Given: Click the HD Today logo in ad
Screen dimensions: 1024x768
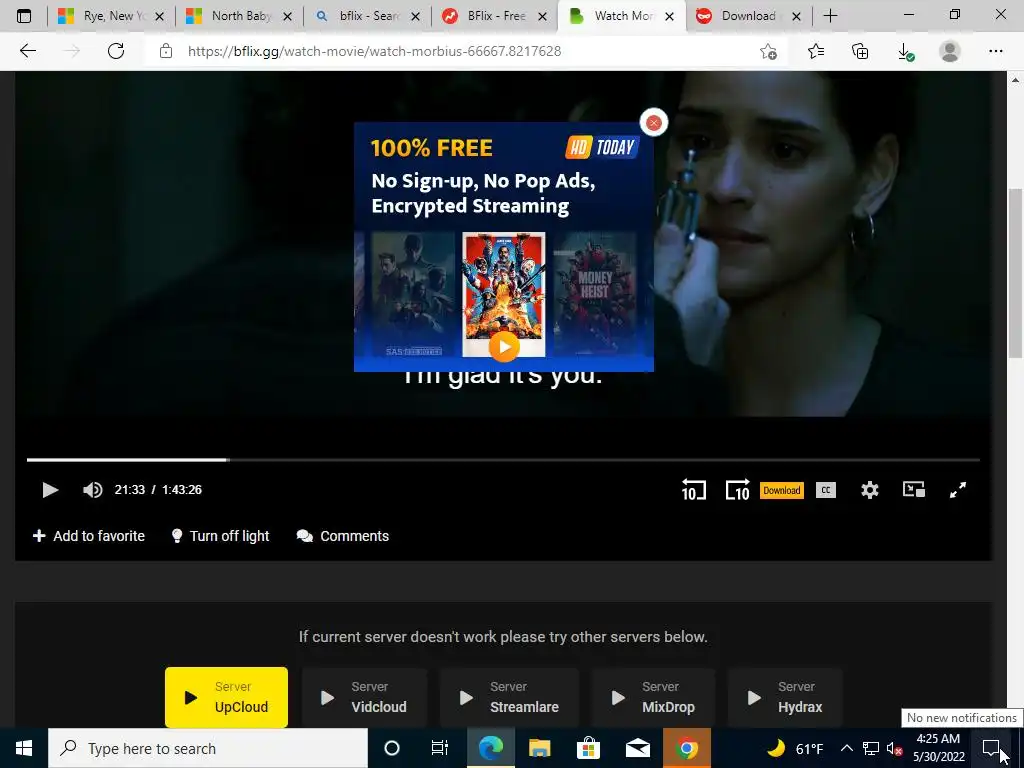Looking at the screenshot, I should [x=601, y=148].
